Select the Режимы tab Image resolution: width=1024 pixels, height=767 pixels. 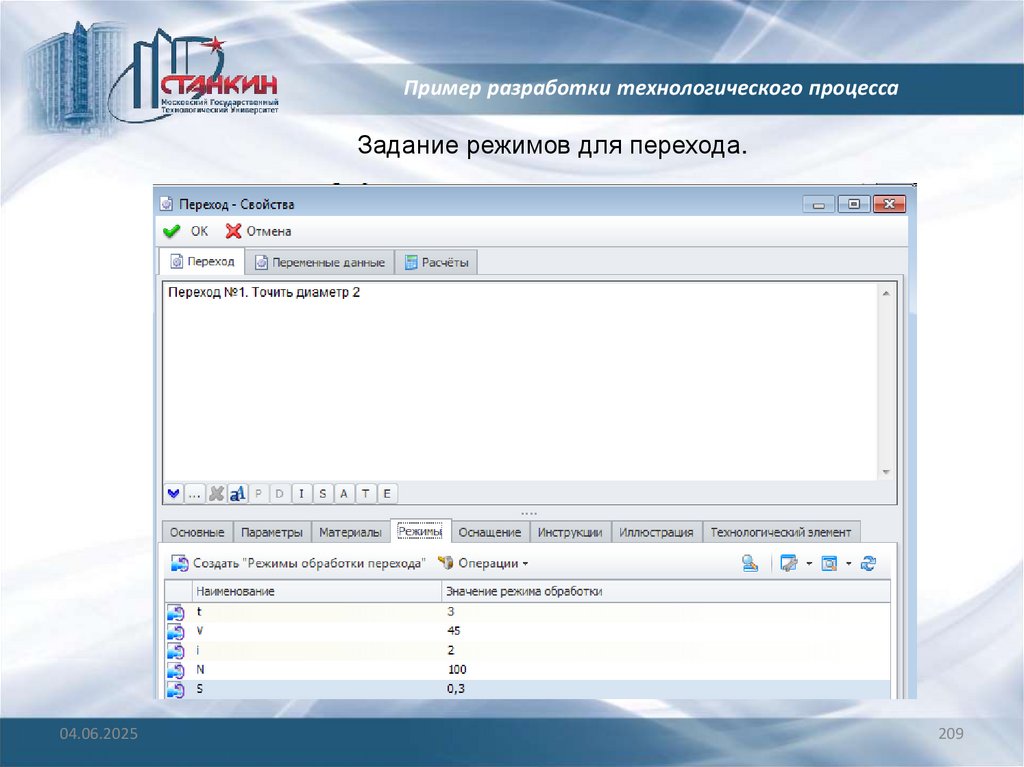coord(420,531)
